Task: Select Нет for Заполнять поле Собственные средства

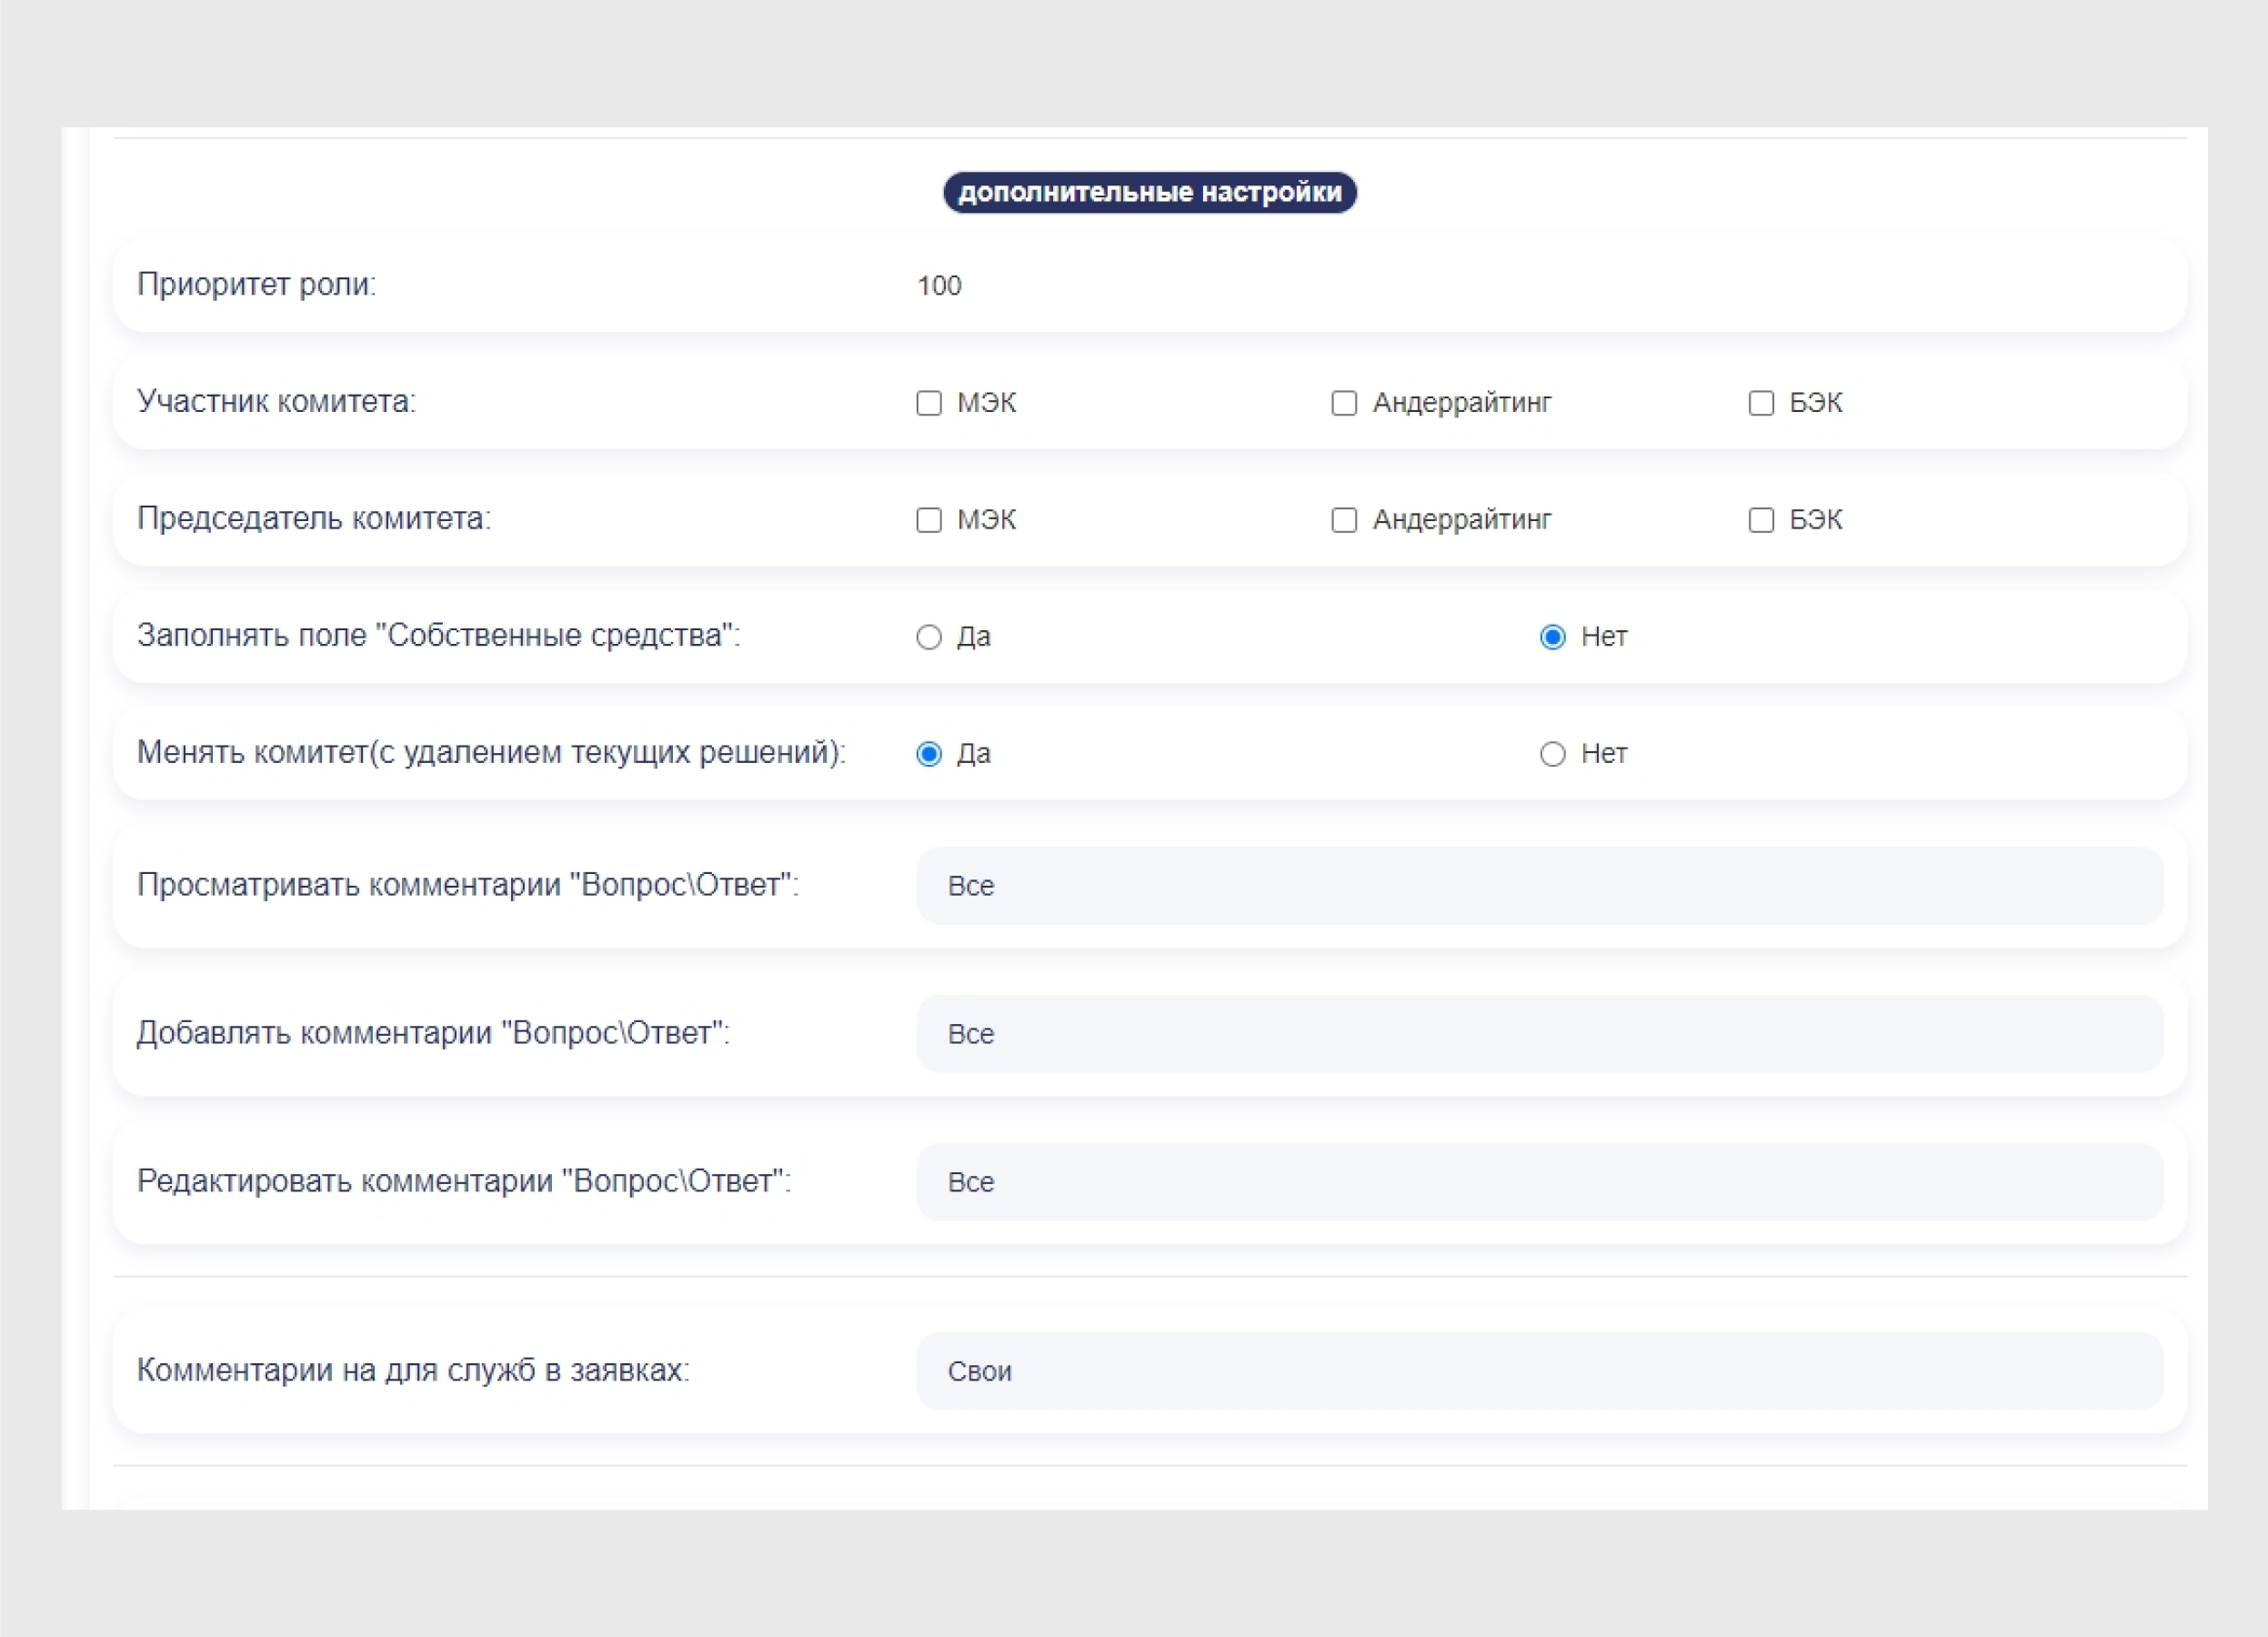Action: (1552, 637)
